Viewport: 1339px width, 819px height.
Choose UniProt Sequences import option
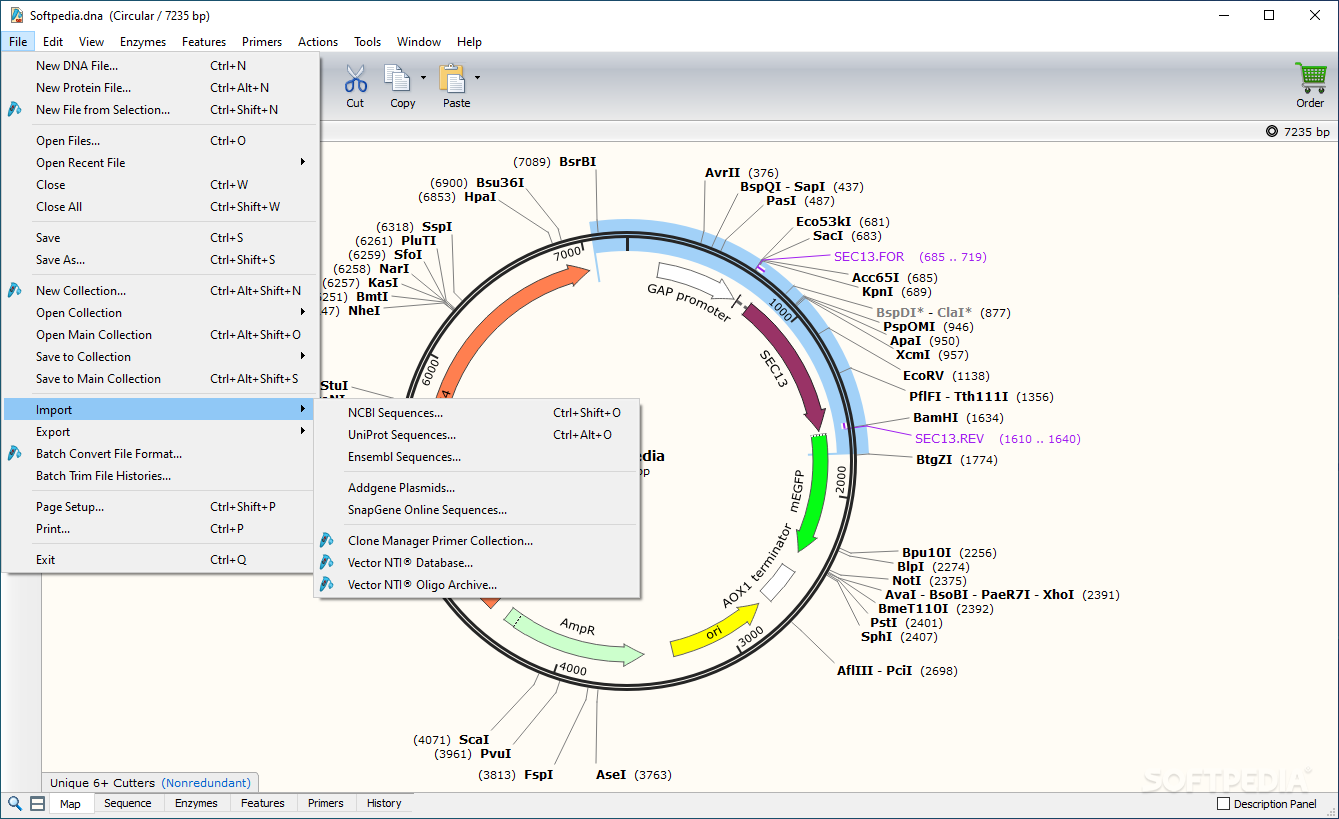tap(477, 435)
